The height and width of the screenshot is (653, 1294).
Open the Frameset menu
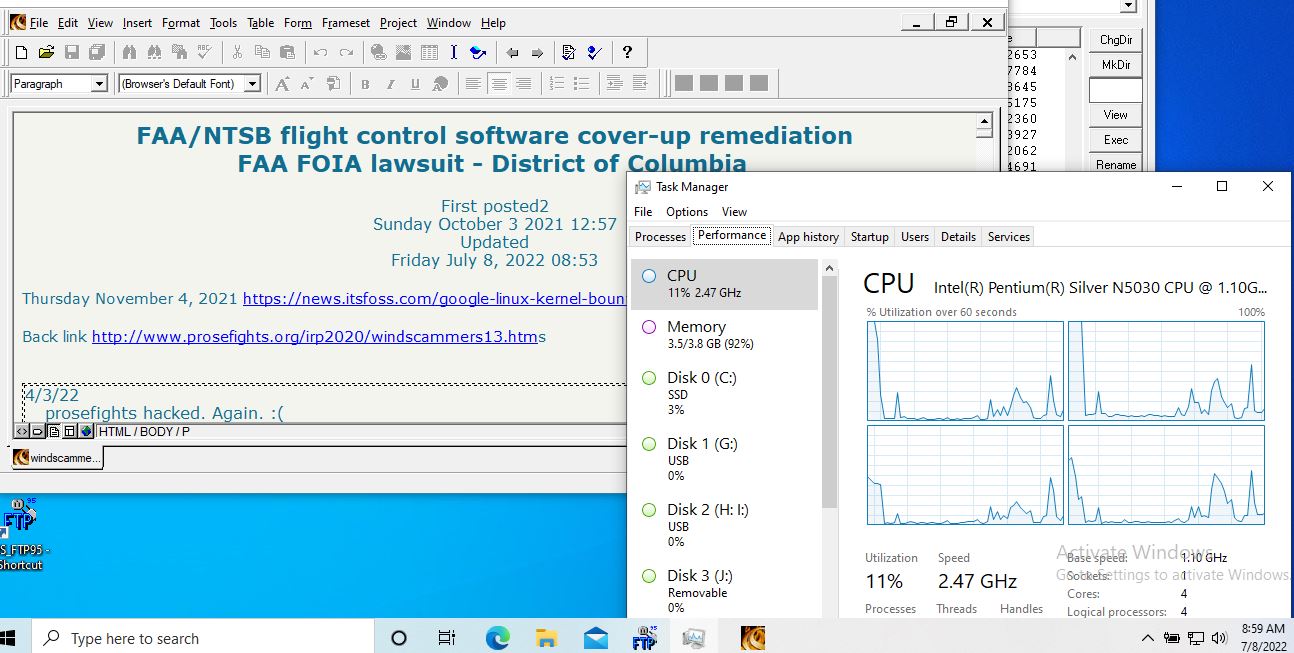click(x=345, y=23)
